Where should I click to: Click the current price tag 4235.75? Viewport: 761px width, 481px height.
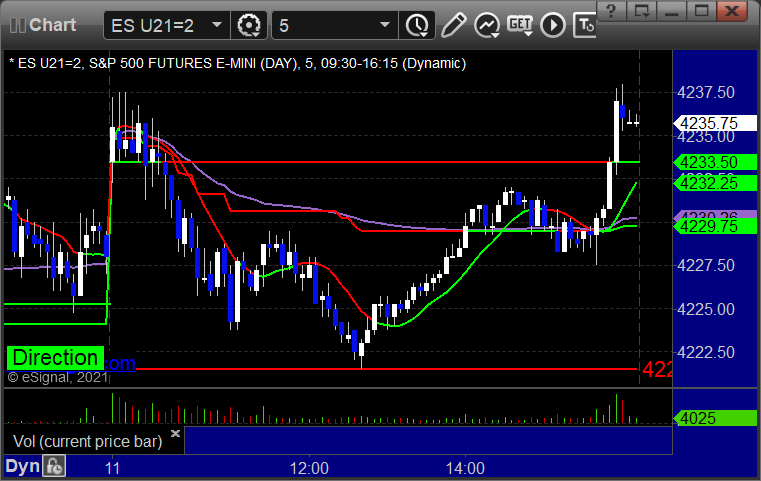click(715, 123)
